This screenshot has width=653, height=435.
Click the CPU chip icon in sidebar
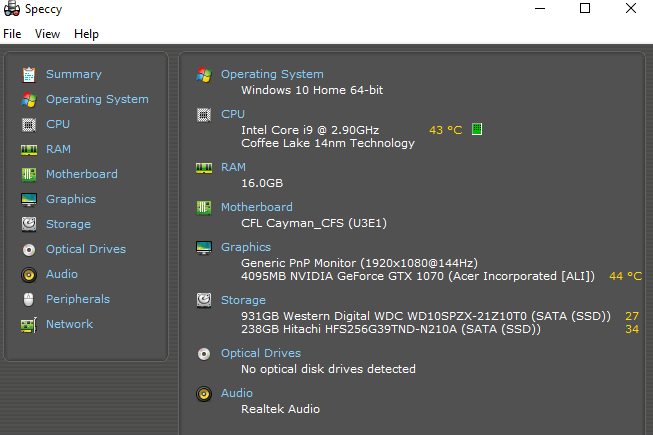(29, 124)
